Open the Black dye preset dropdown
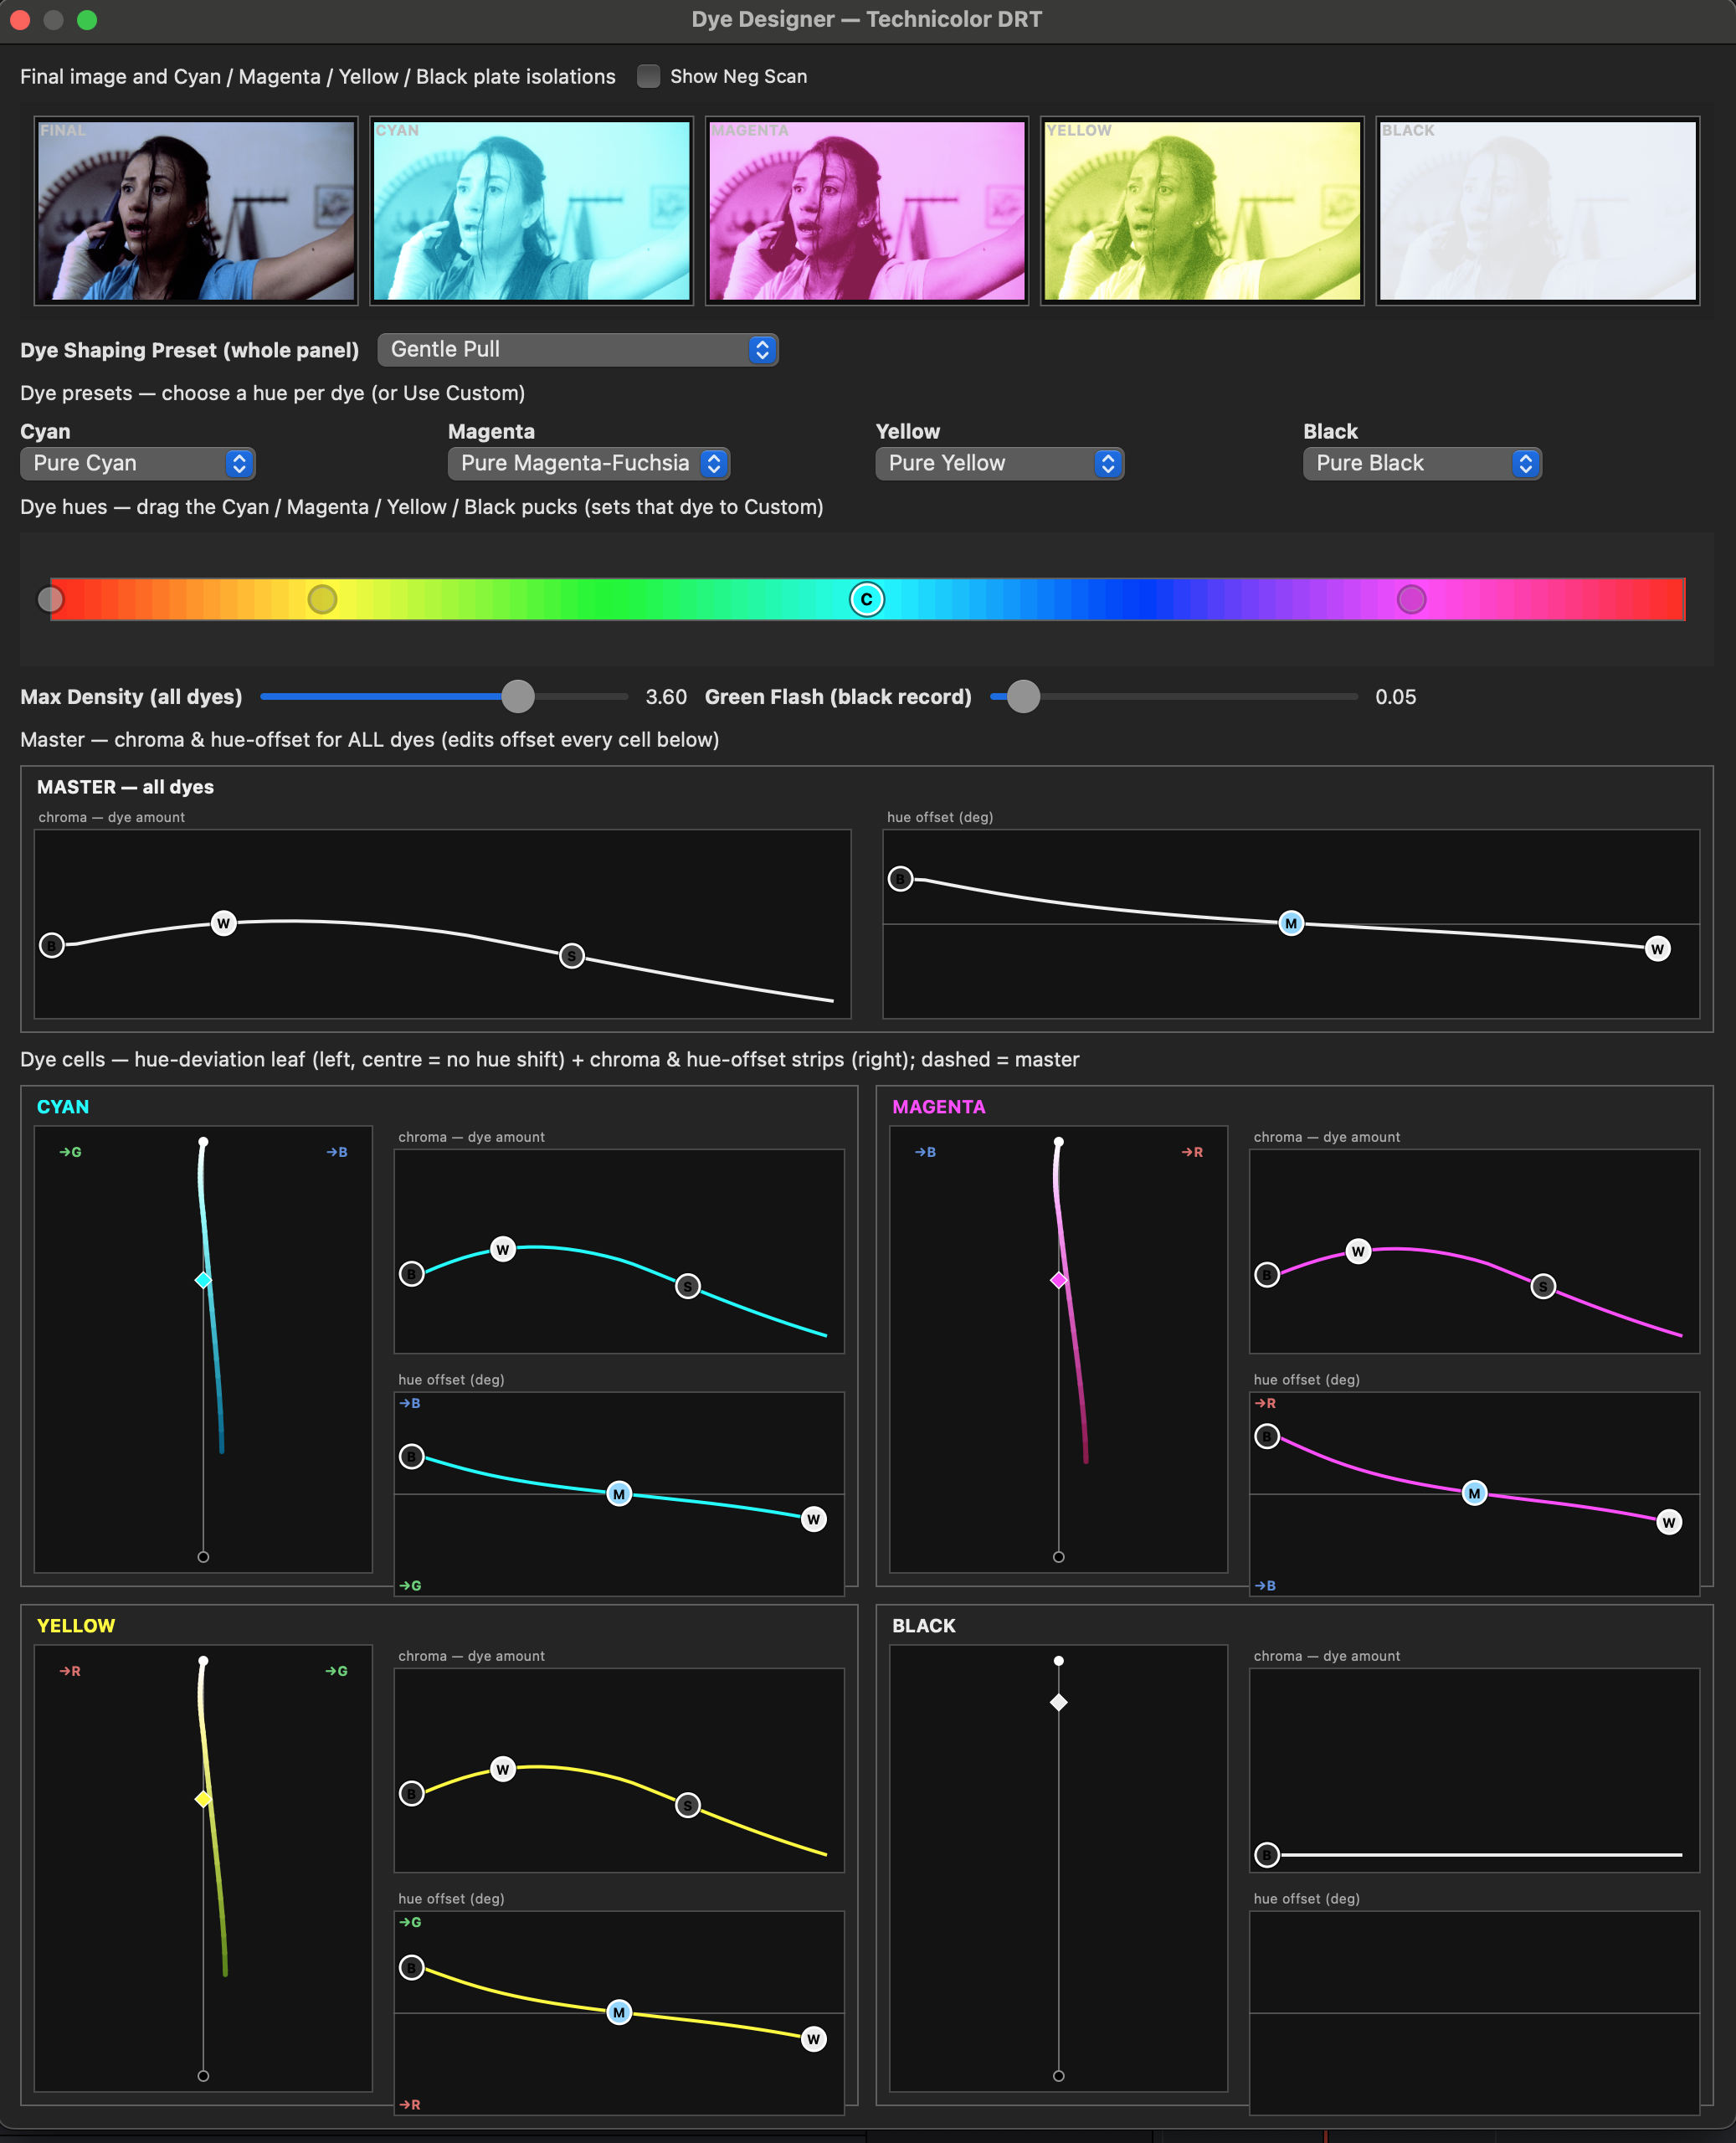Image resolution: width=1736 pixels, height=2143 pixels. (x=1422, y=463)
